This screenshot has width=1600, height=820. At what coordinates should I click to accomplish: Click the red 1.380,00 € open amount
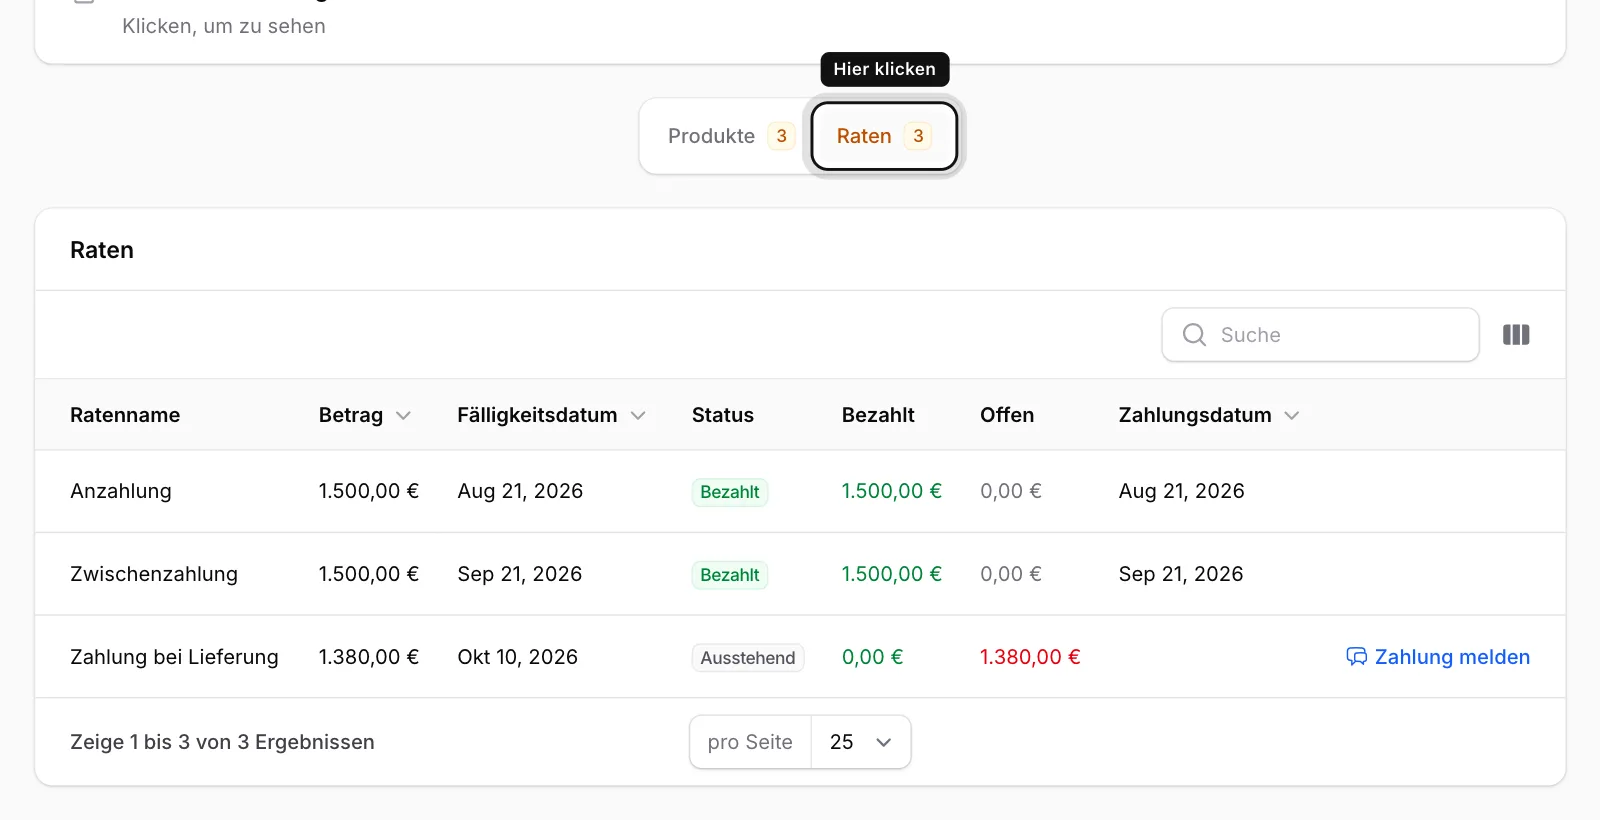[1030, 657]
